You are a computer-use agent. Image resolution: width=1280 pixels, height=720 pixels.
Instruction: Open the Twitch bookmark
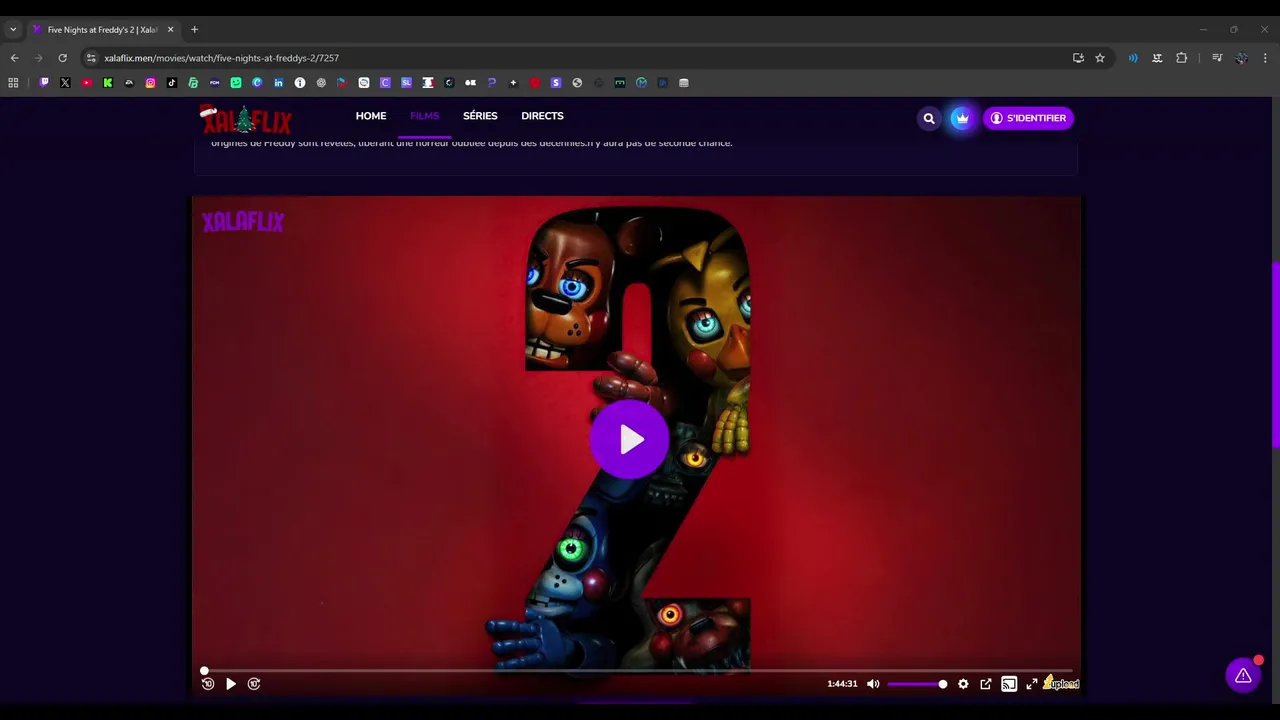[x=44, y=83]
